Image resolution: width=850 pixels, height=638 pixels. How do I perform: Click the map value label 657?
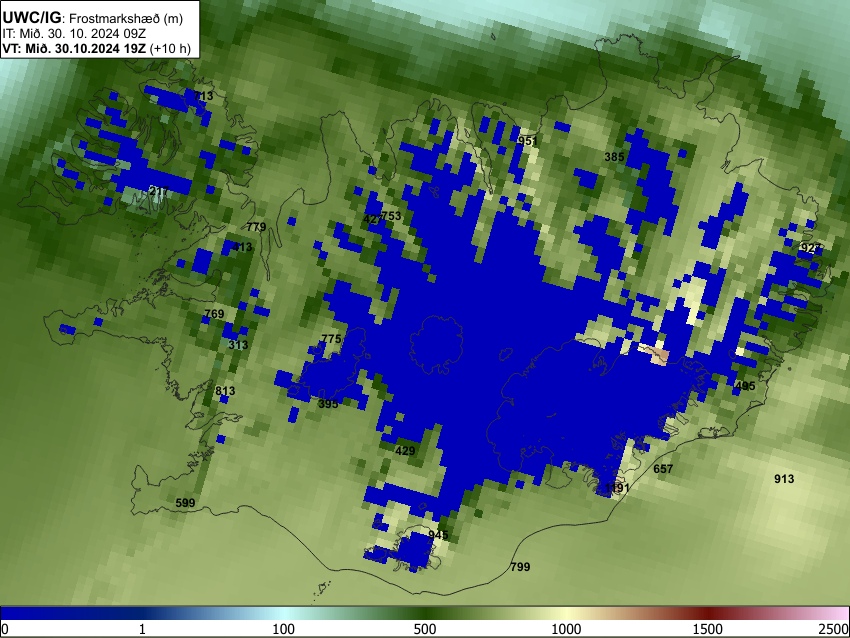pyautogui.click(x=663, y=469)
